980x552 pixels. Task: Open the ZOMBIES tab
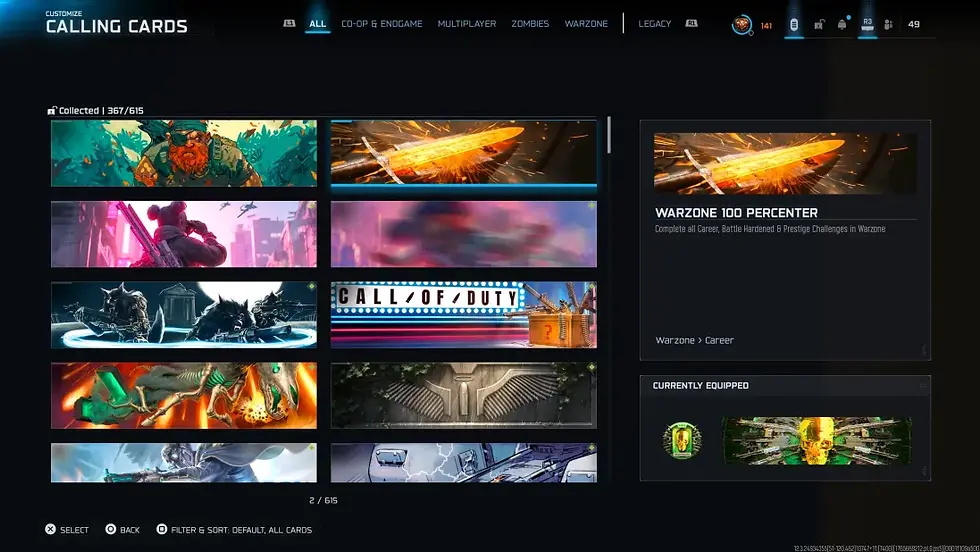[x=530, y=24]
